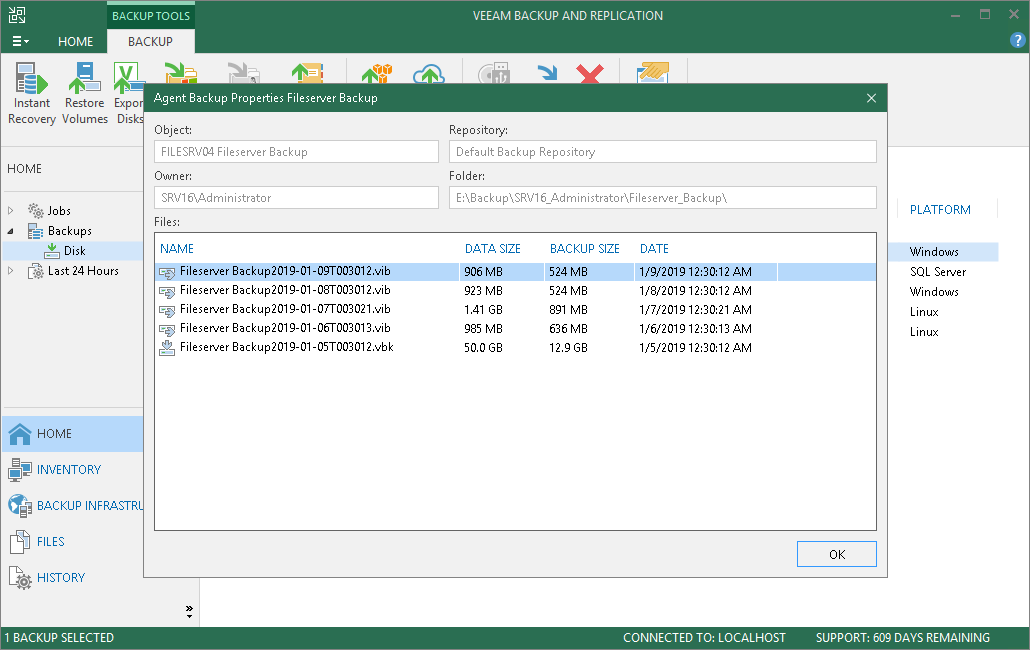Viewport: 1030px width, 650px height.
Task: Switch to the HOME ribbon tab
Action: (x=76, y=41)
